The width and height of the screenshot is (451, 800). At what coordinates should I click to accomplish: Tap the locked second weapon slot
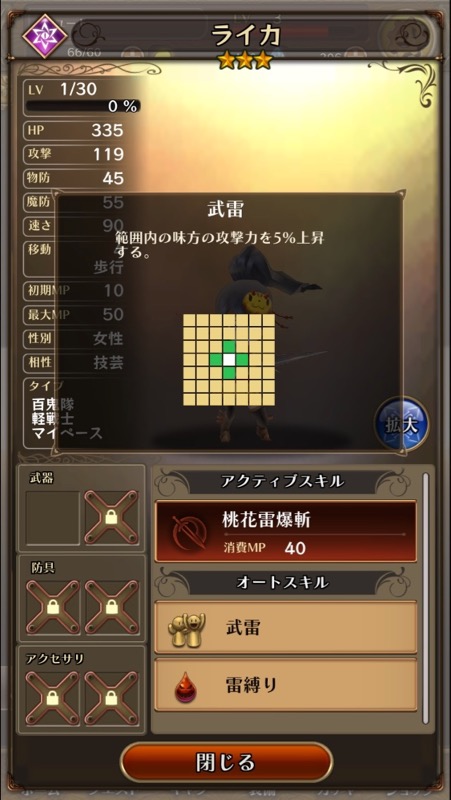point(111,518)
